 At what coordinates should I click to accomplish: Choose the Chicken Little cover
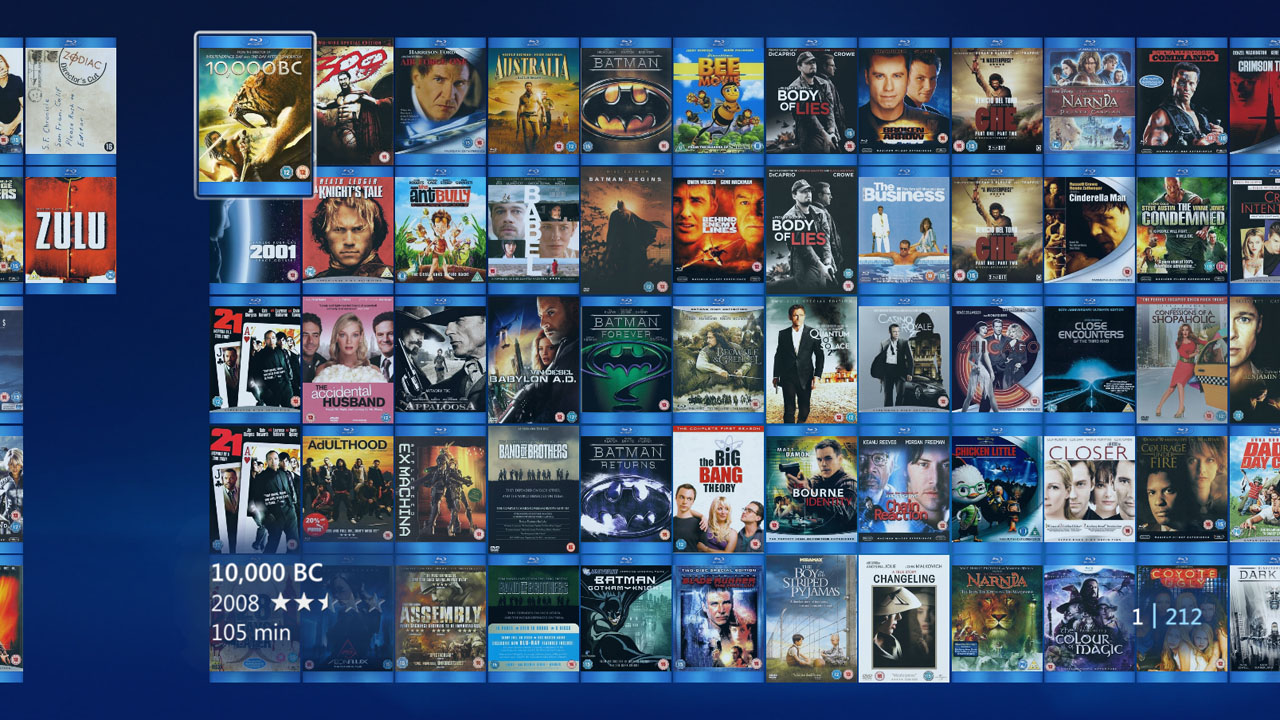tap(996, 490)
